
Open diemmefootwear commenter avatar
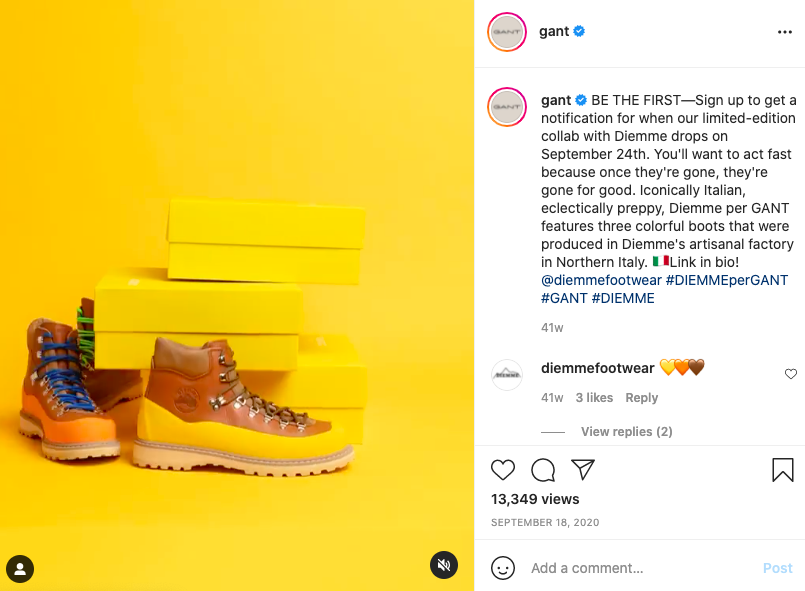507,375
